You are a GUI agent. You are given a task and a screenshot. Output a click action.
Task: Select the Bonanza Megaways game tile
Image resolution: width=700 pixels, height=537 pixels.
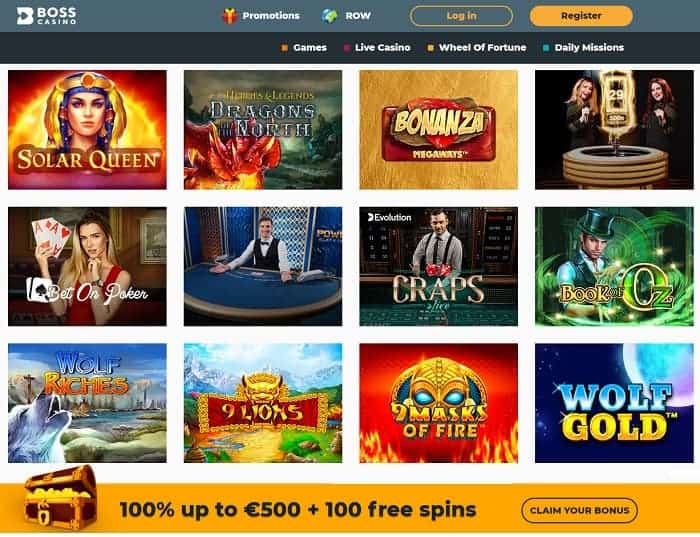pyautogui.click(x=438, y=129)
